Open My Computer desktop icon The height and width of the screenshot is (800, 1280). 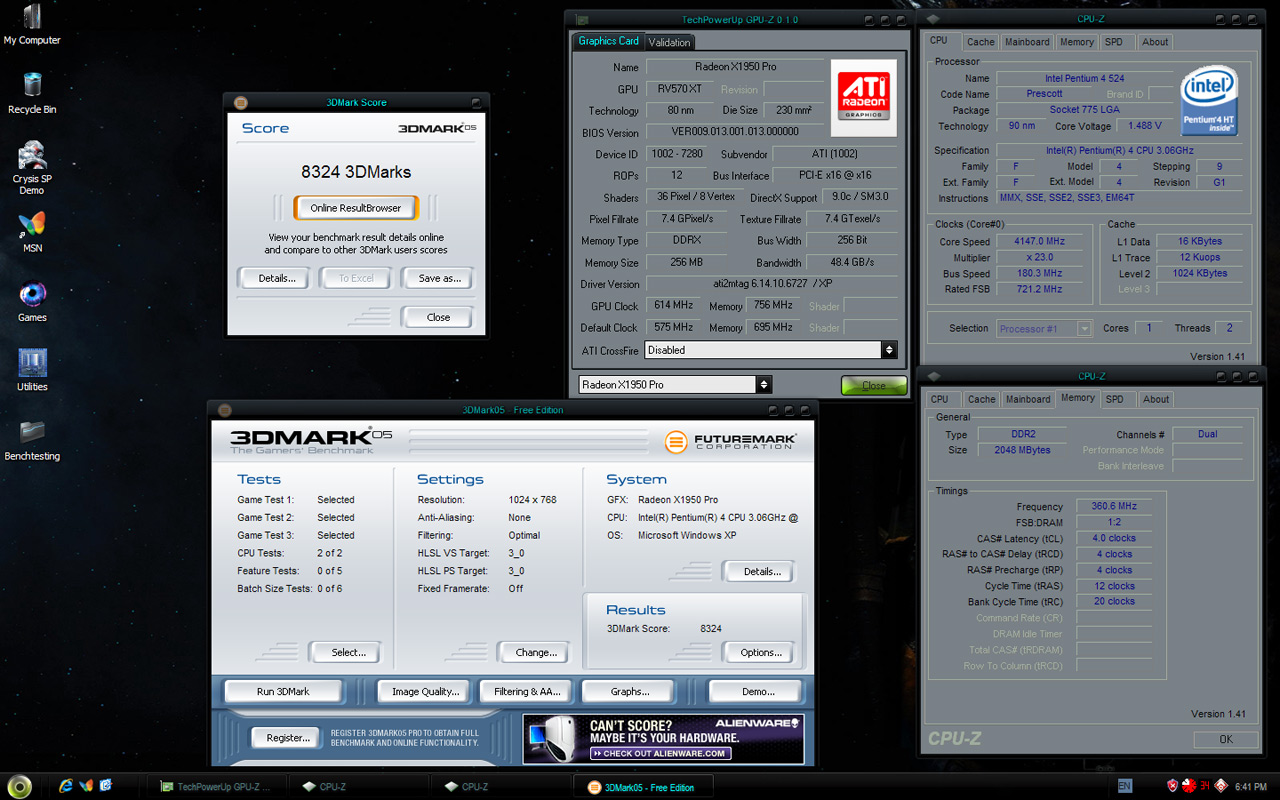[32, 24]
